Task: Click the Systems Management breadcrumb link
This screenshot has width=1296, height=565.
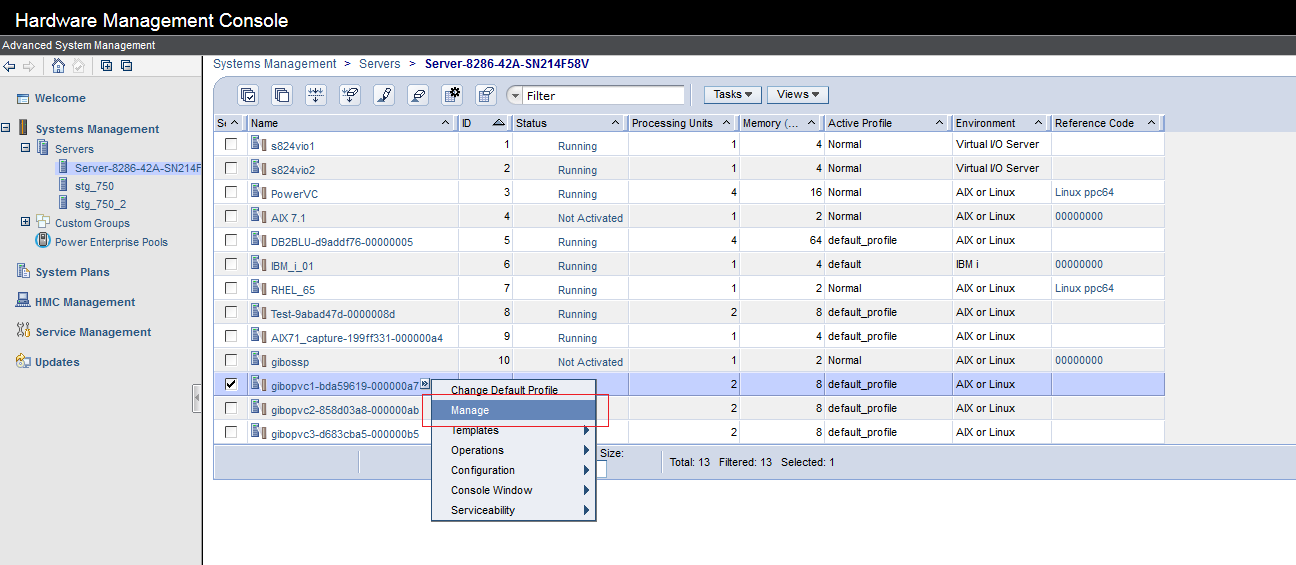Action: [275, 64]
